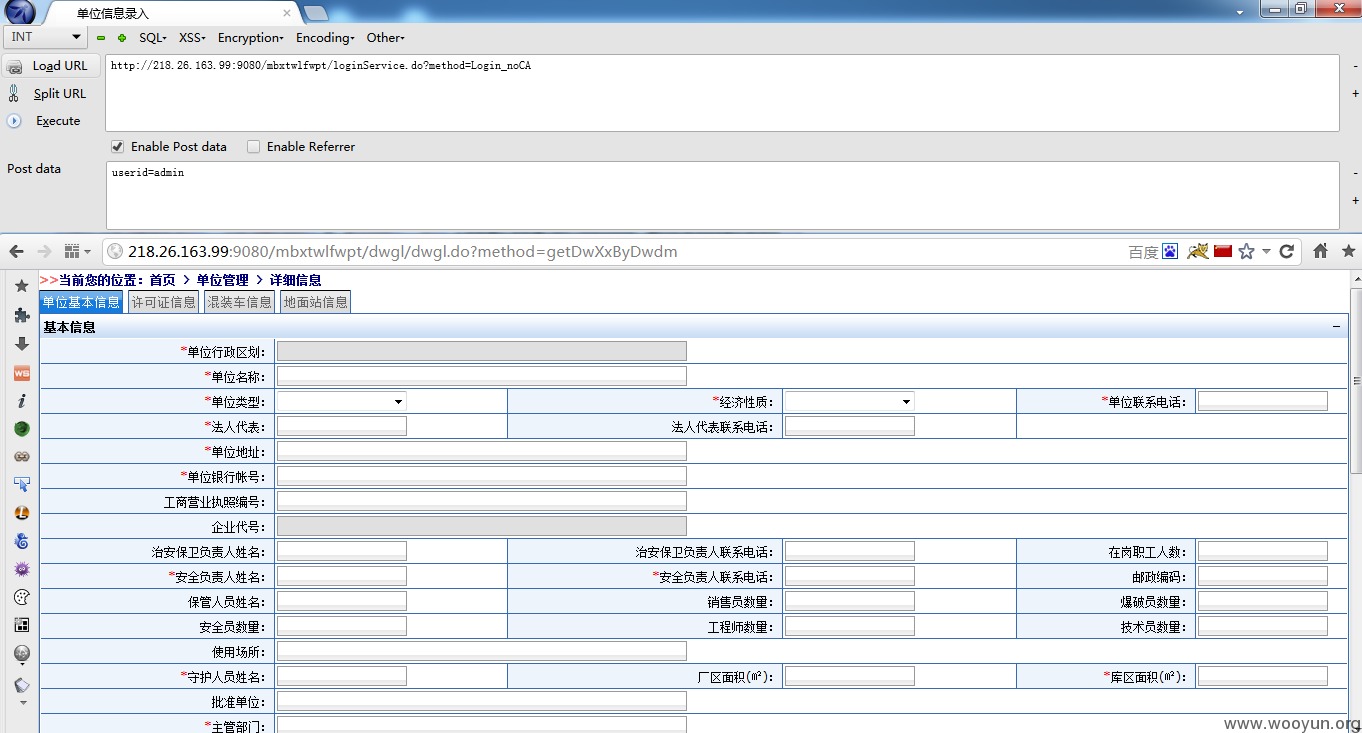Click the 单位银行帐号 input field
This screenshot has width=1362, height=733.
481,476
